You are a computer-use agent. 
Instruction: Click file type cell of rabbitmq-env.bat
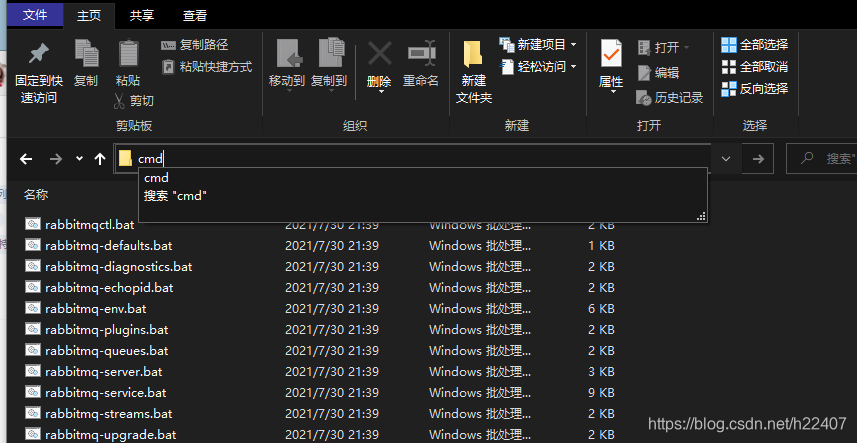click(x=480, y=309)
